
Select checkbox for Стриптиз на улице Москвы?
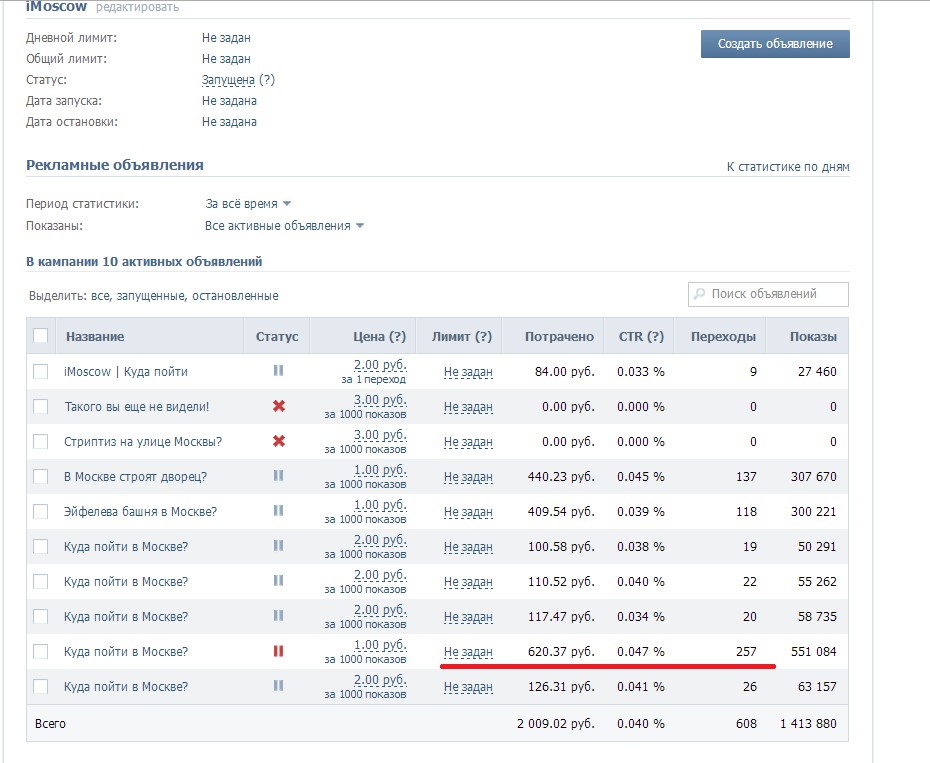(x=40, y=441)
